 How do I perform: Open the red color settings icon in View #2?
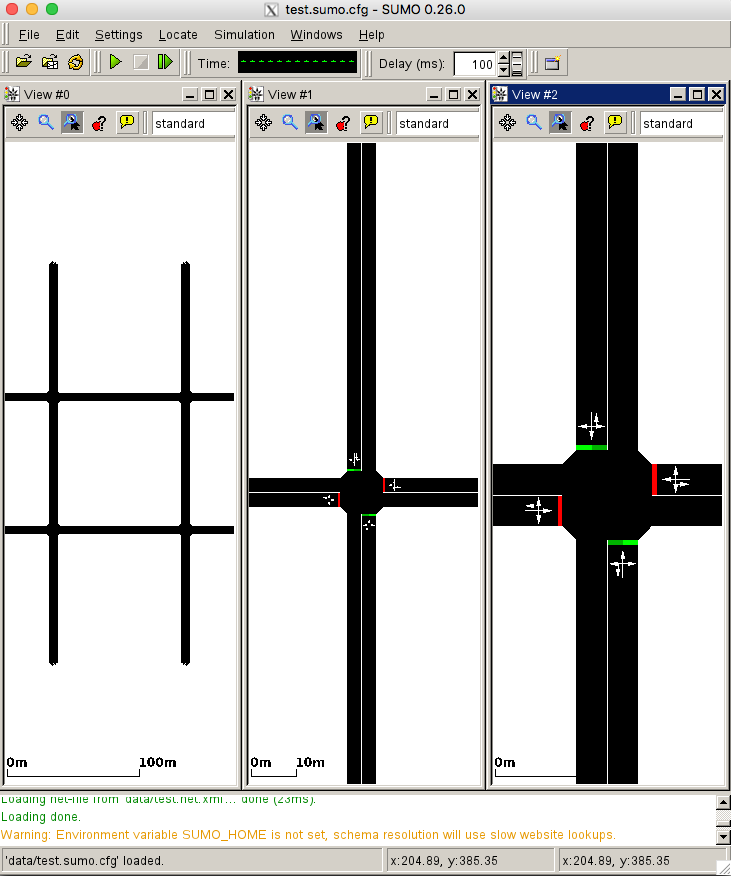588,123
